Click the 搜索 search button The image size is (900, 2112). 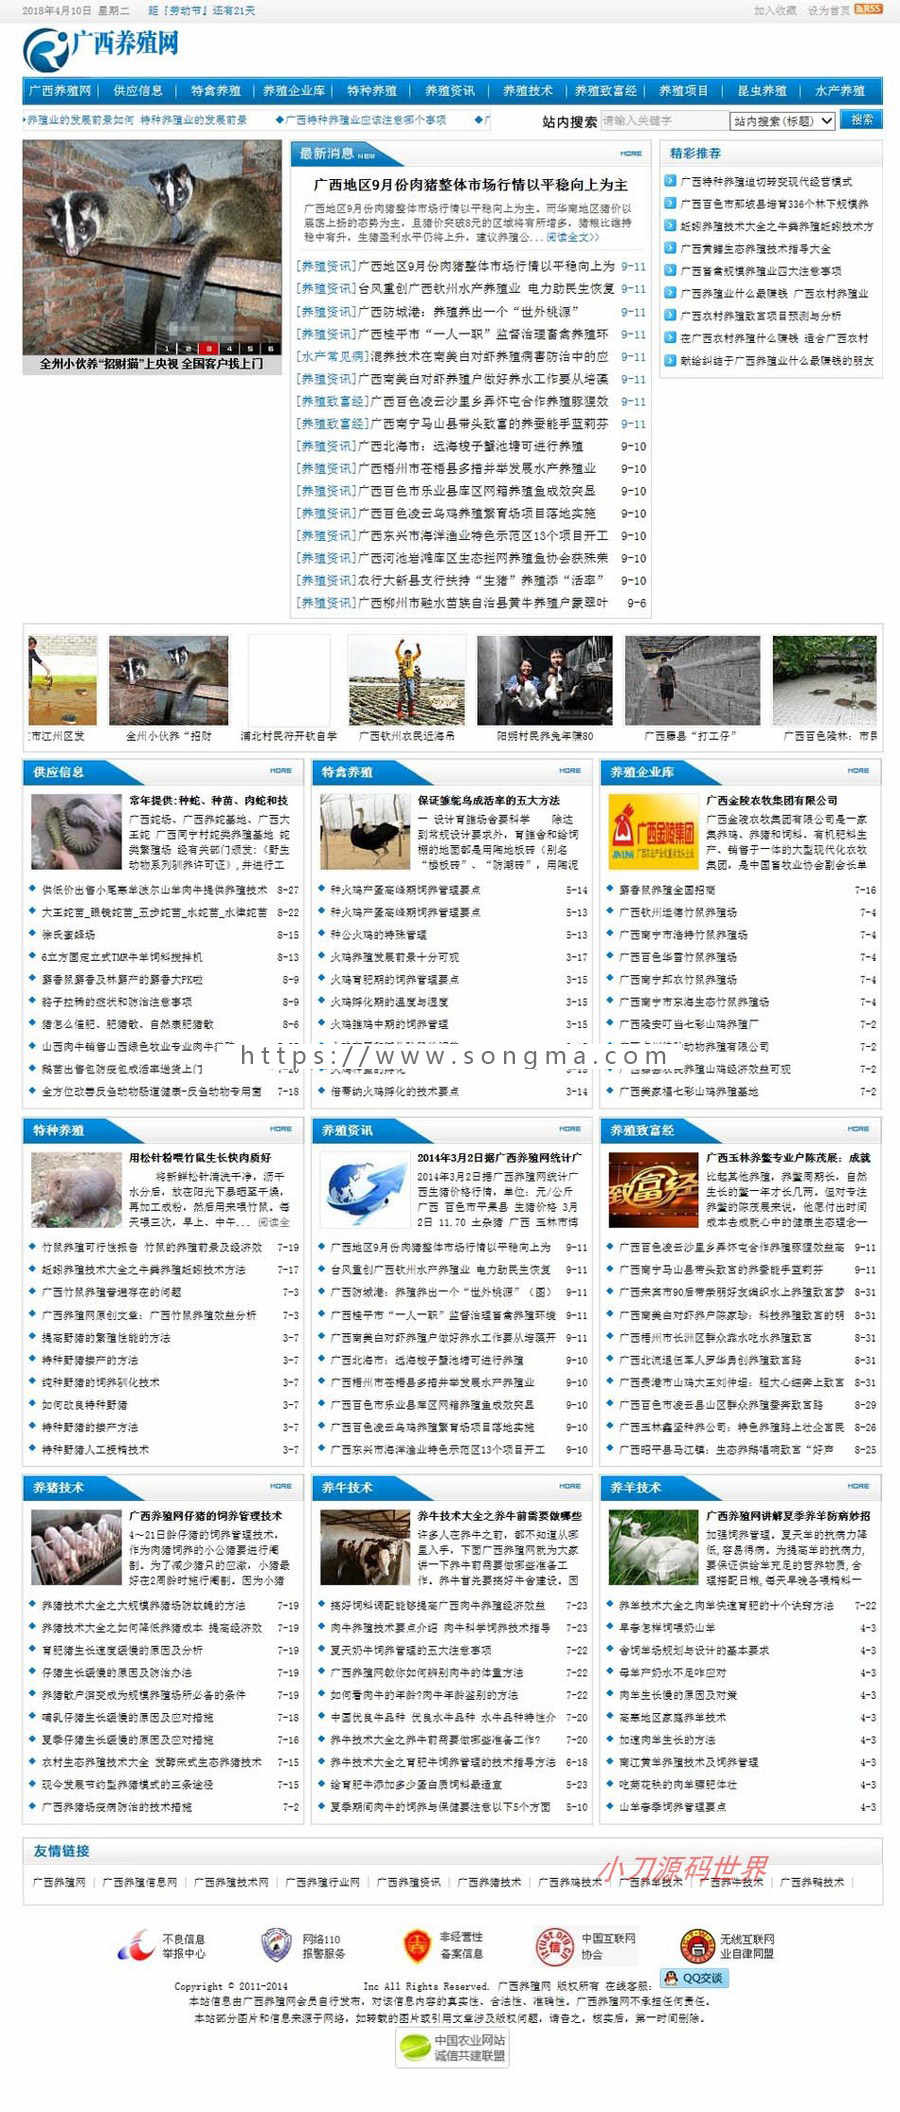point(861,119)
